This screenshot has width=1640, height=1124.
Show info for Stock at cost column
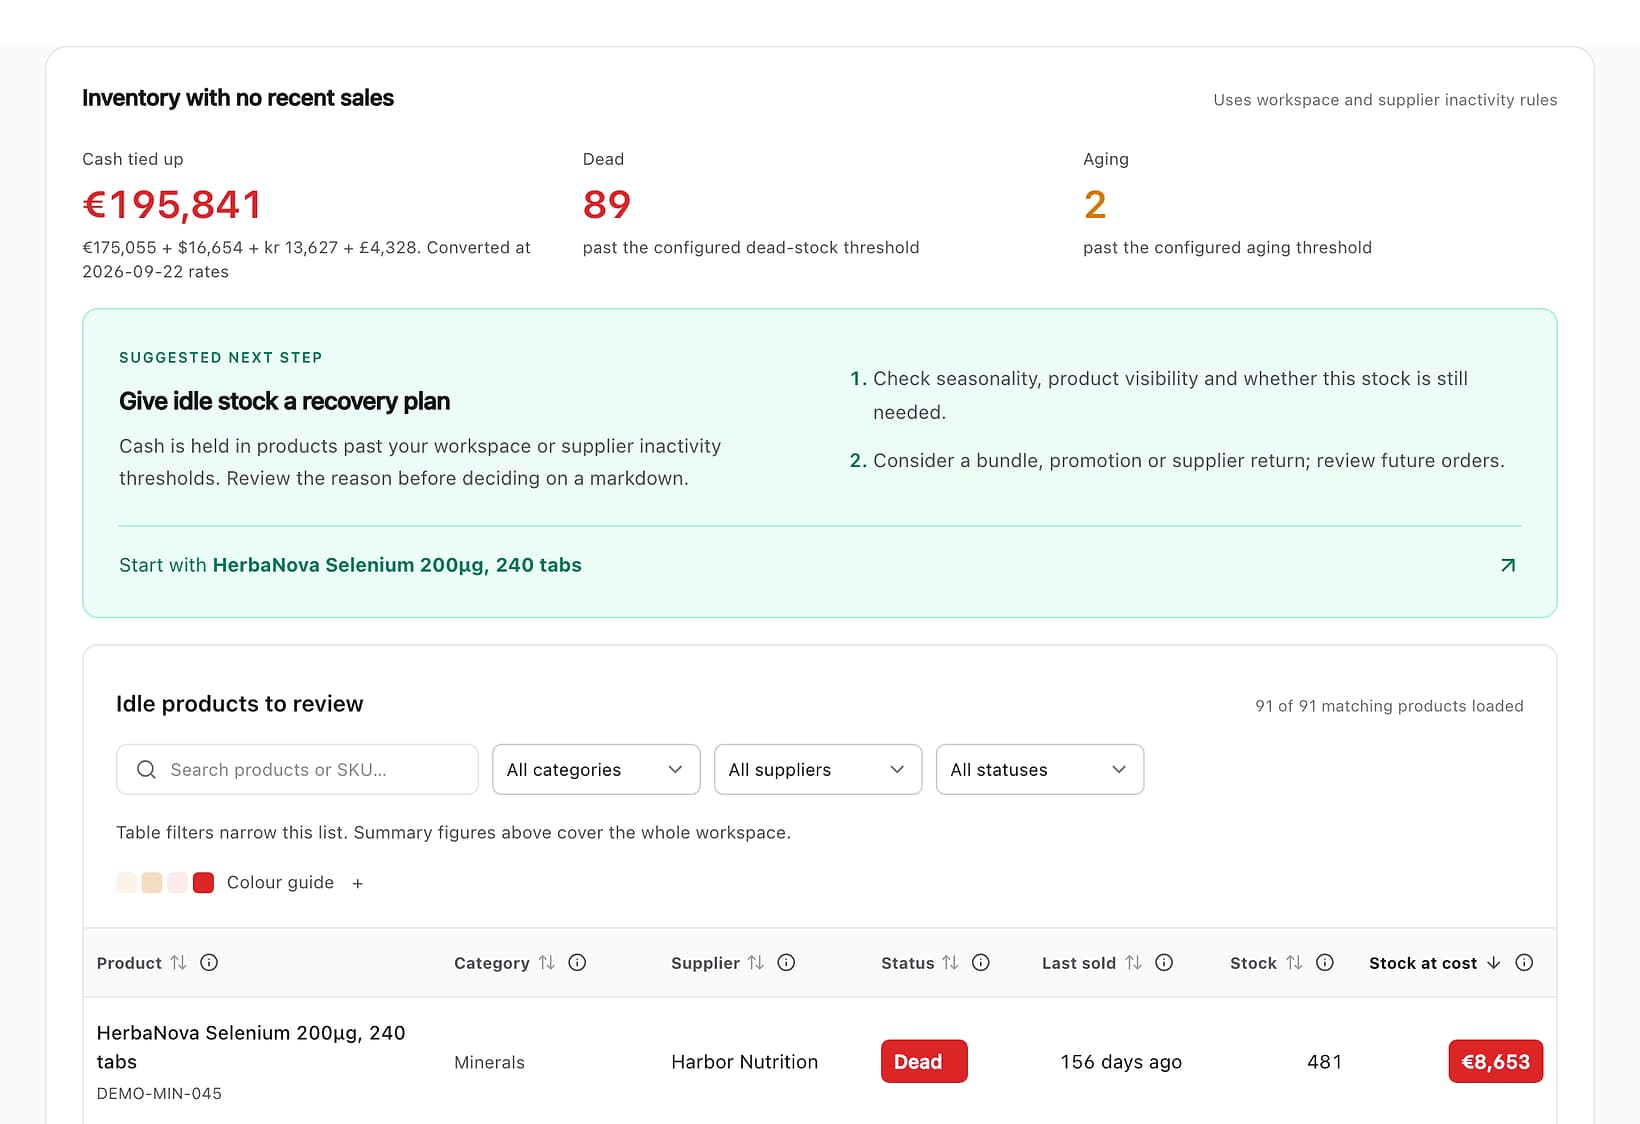click(1524, 962)
